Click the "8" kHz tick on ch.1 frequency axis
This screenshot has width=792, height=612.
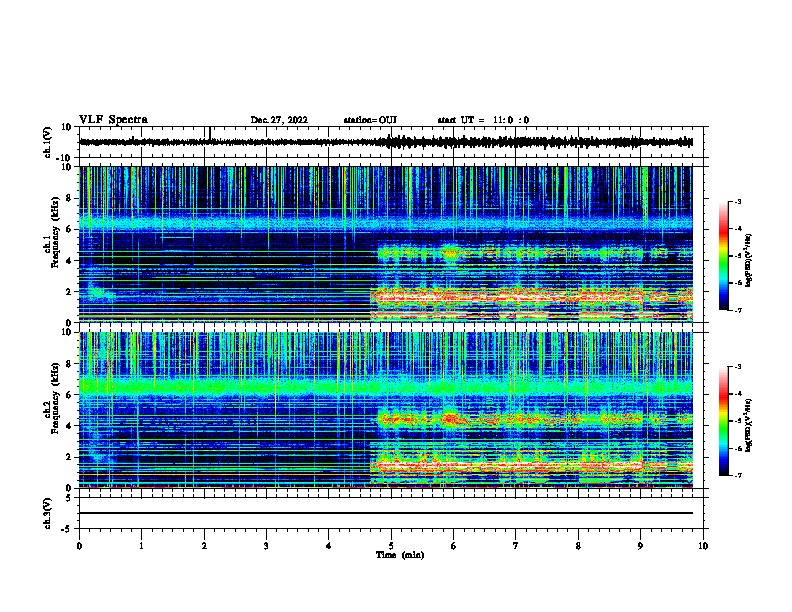70,198
